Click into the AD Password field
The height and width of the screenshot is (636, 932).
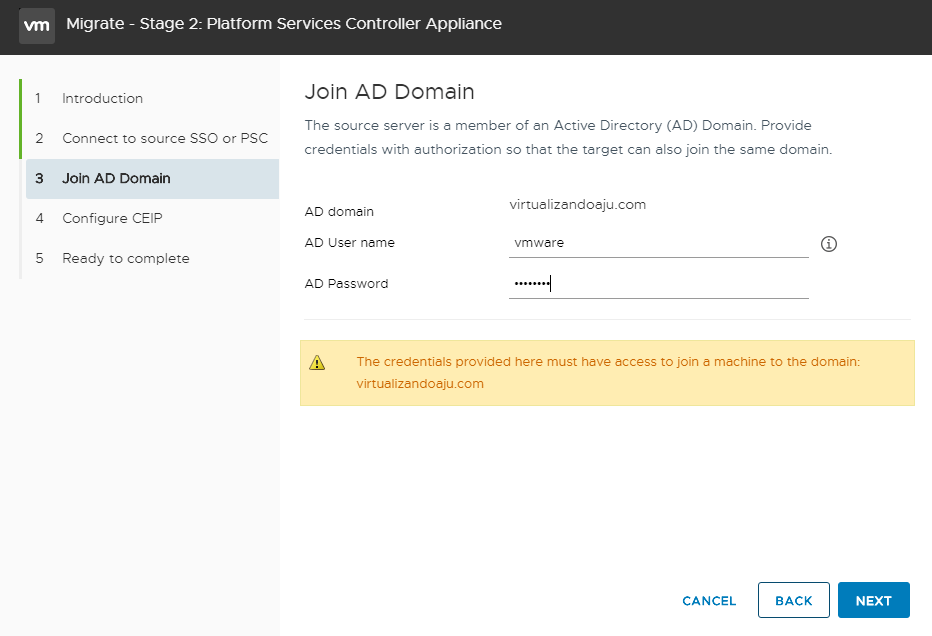658,283
